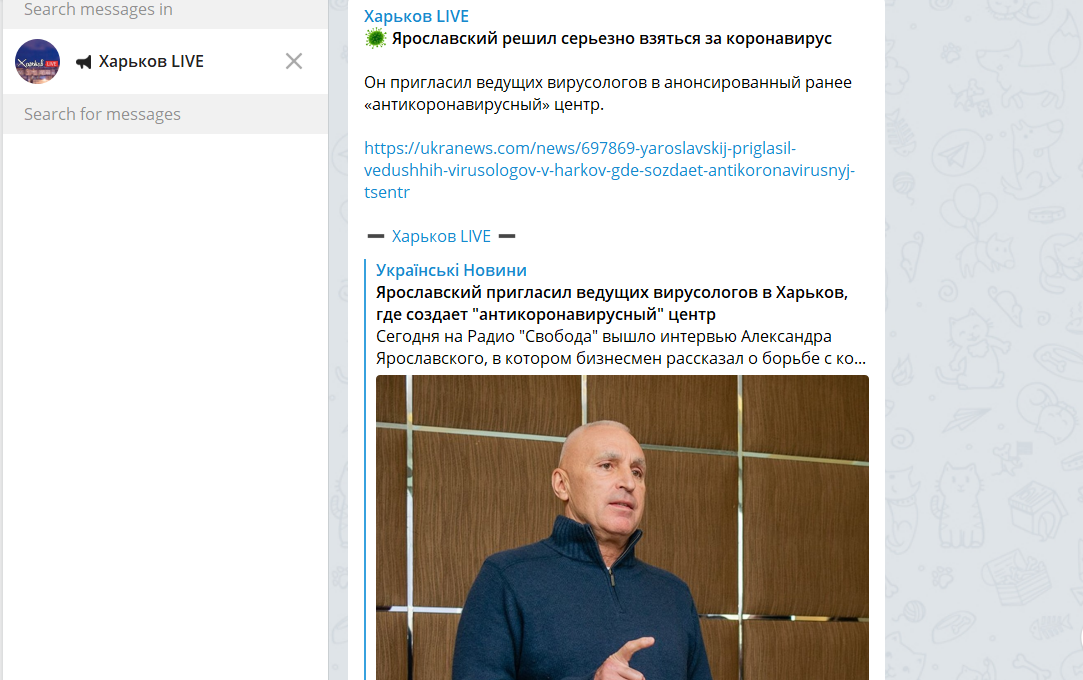The width and height of the screenshot is (1083, 680).
Task: Open the Українські Новини preview source
Action: (x=451, y=270)
